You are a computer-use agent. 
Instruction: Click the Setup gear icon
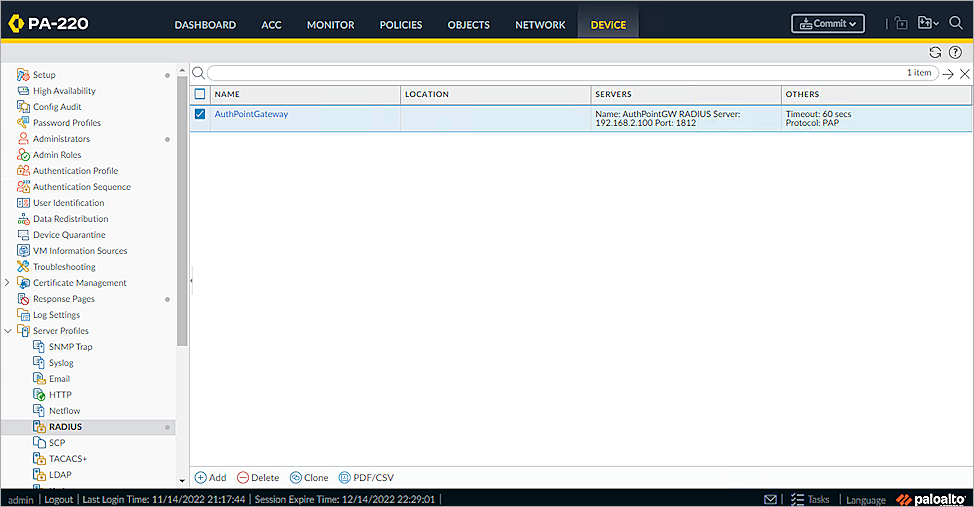[23, 75]
